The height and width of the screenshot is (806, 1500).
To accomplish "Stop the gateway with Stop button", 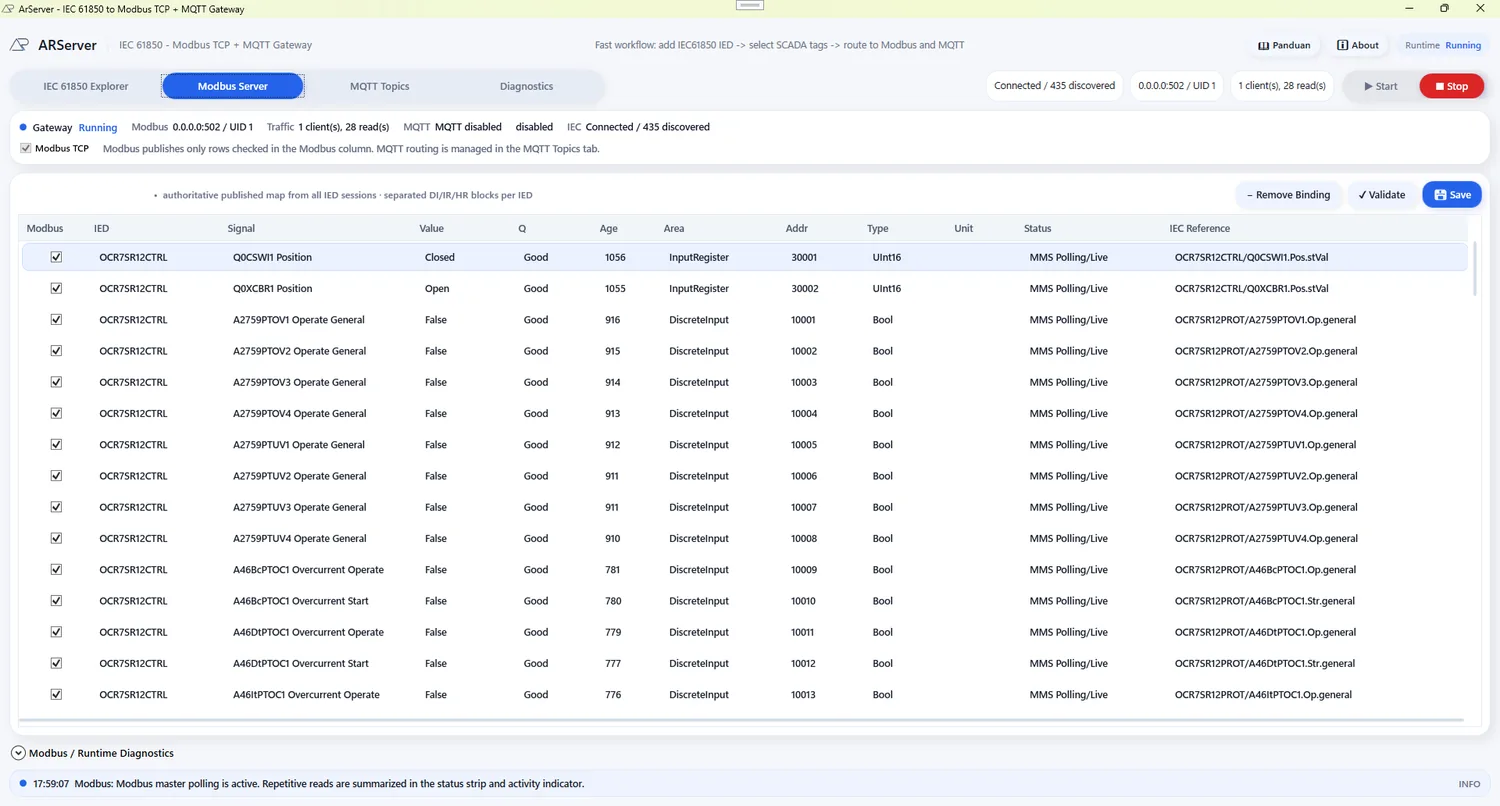I will (x=1452, y=86).
